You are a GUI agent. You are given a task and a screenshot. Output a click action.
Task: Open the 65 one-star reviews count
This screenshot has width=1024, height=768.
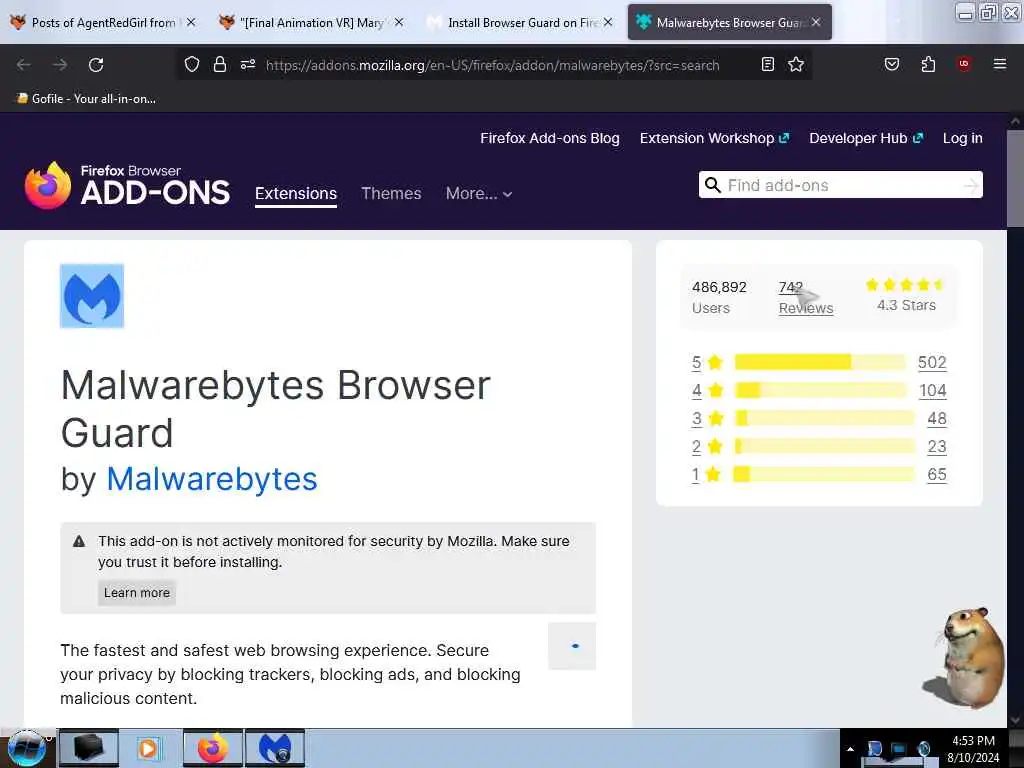pyautogui.click(x=936, y=475)
